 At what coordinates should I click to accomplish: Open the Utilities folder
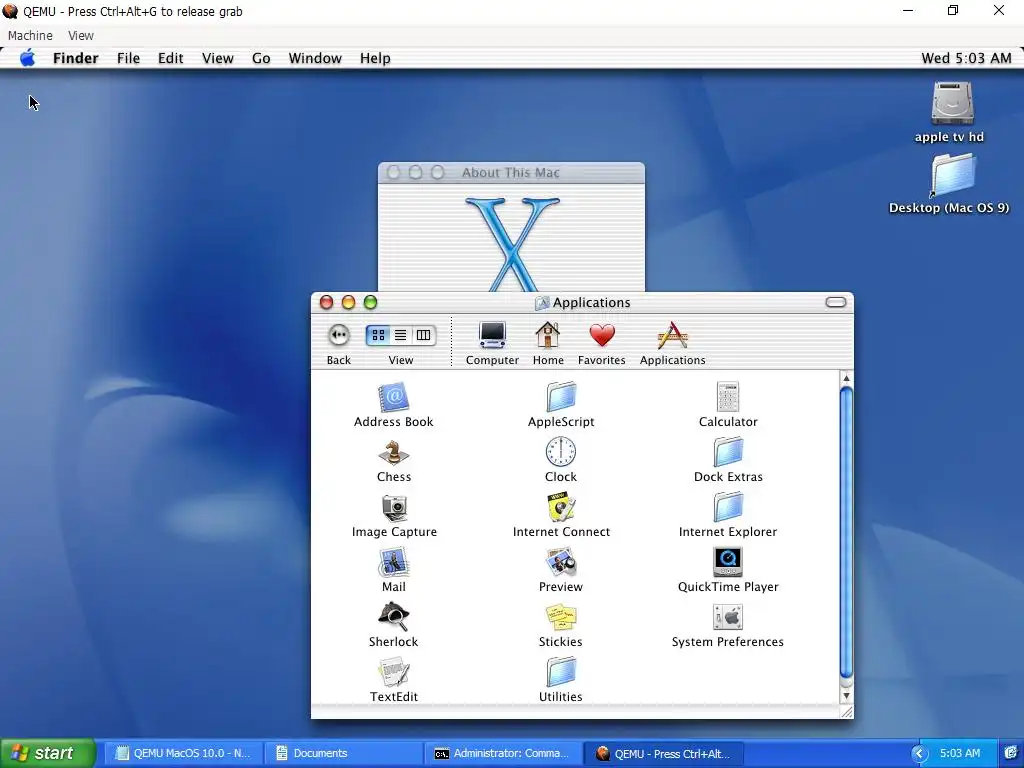[561, 672]
